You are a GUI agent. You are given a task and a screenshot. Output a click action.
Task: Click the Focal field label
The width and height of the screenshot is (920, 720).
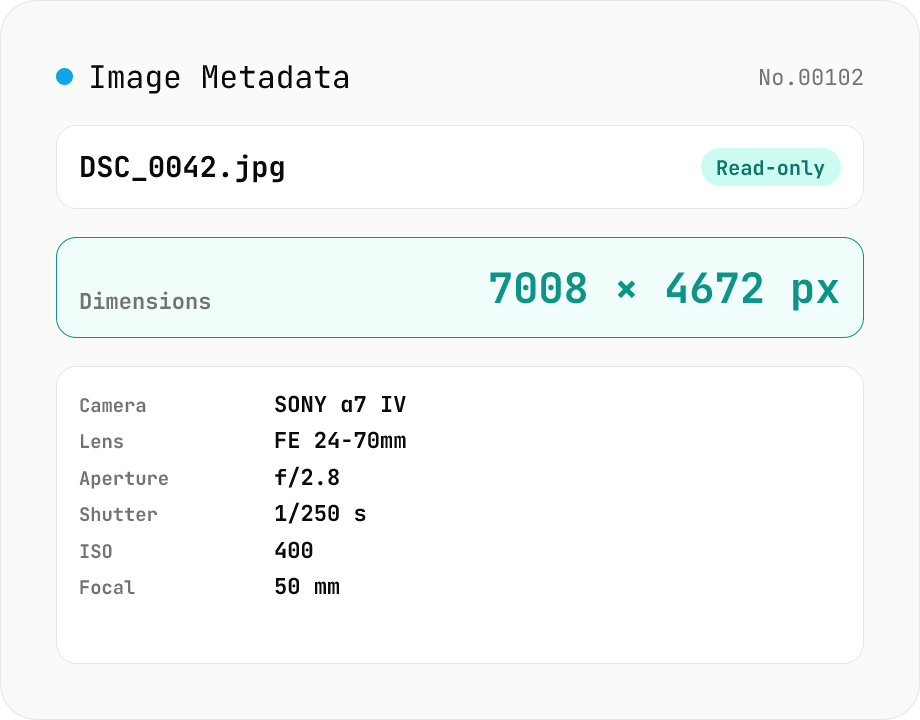107,587
